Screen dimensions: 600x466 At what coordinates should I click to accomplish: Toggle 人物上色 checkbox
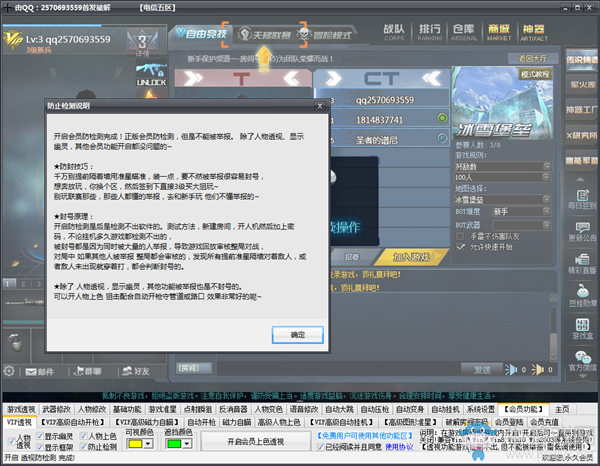coord(83,436)
